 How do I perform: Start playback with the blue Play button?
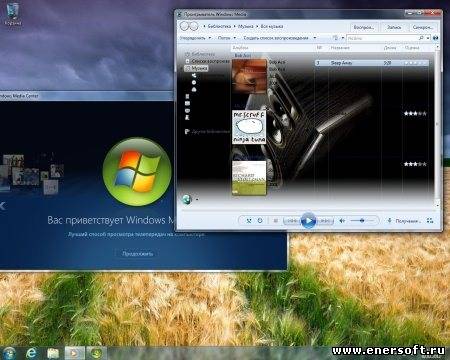308,220
